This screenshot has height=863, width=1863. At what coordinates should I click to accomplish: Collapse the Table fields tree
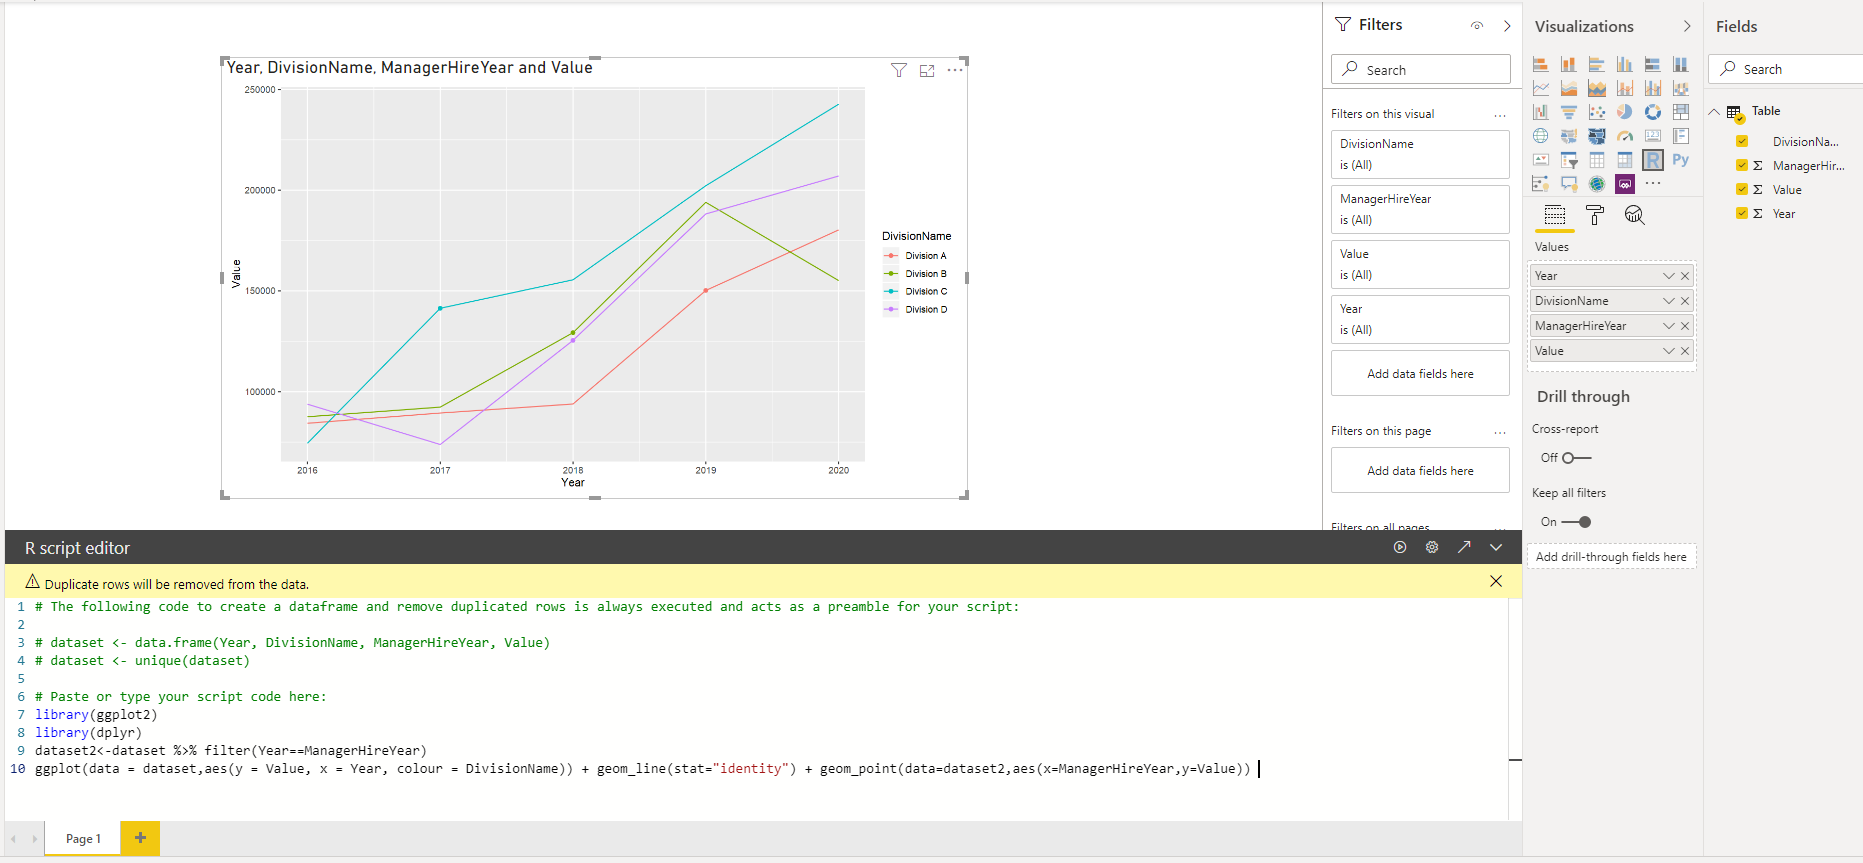click(1714, 111)
